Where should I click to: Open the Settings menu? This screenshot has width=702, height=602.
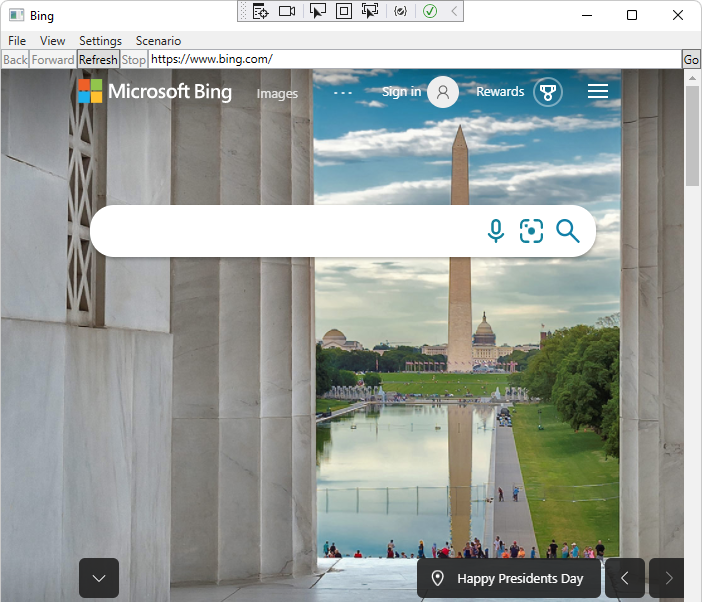tap(100, 41)
